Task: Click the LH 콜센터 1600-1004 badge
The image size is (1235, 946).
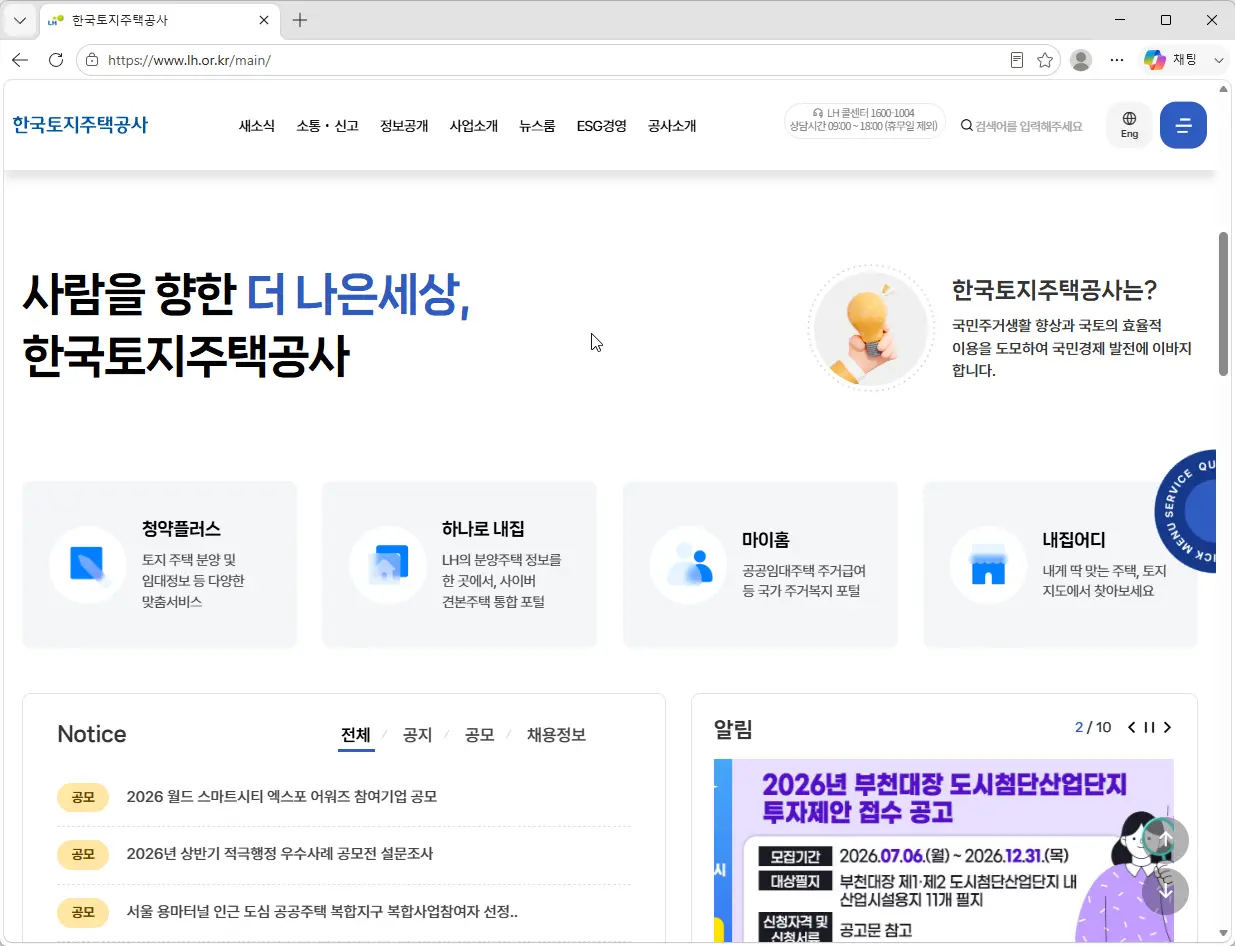Action: coord(864,120)
